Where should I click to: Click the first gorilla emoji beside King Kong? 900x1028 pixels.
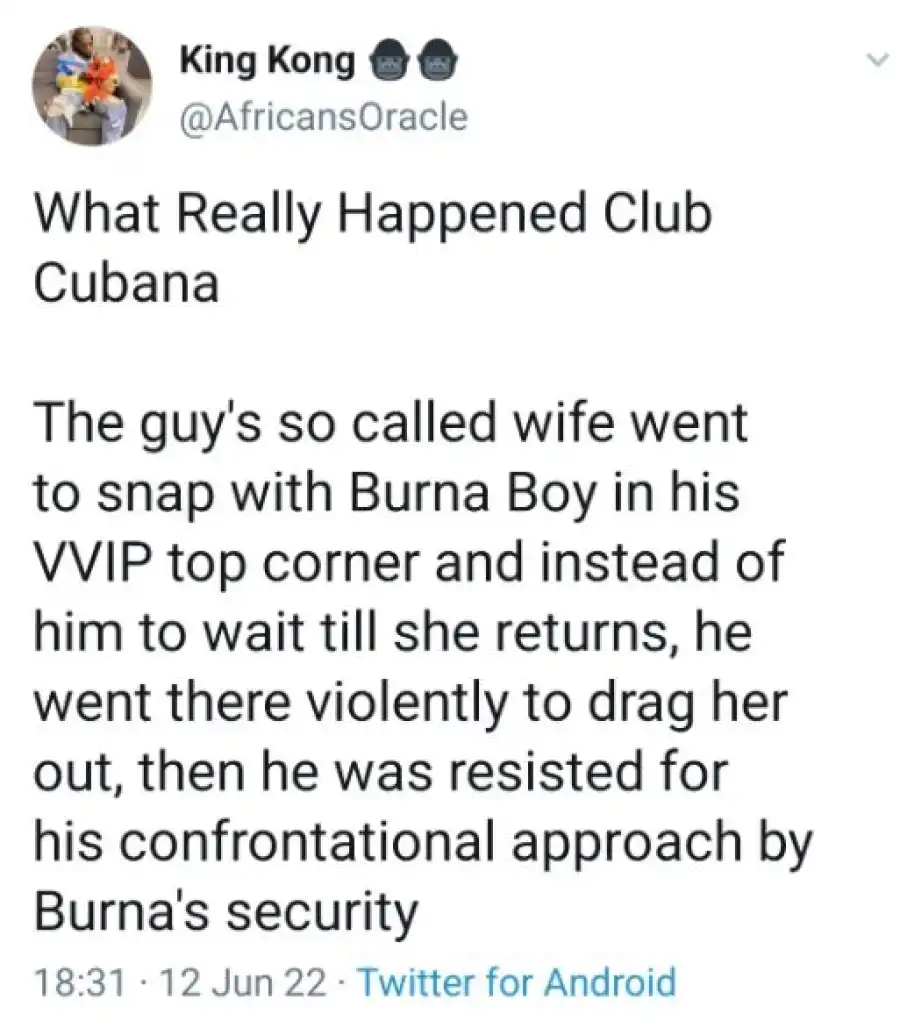pyautogui.click(x=389, y=64)
